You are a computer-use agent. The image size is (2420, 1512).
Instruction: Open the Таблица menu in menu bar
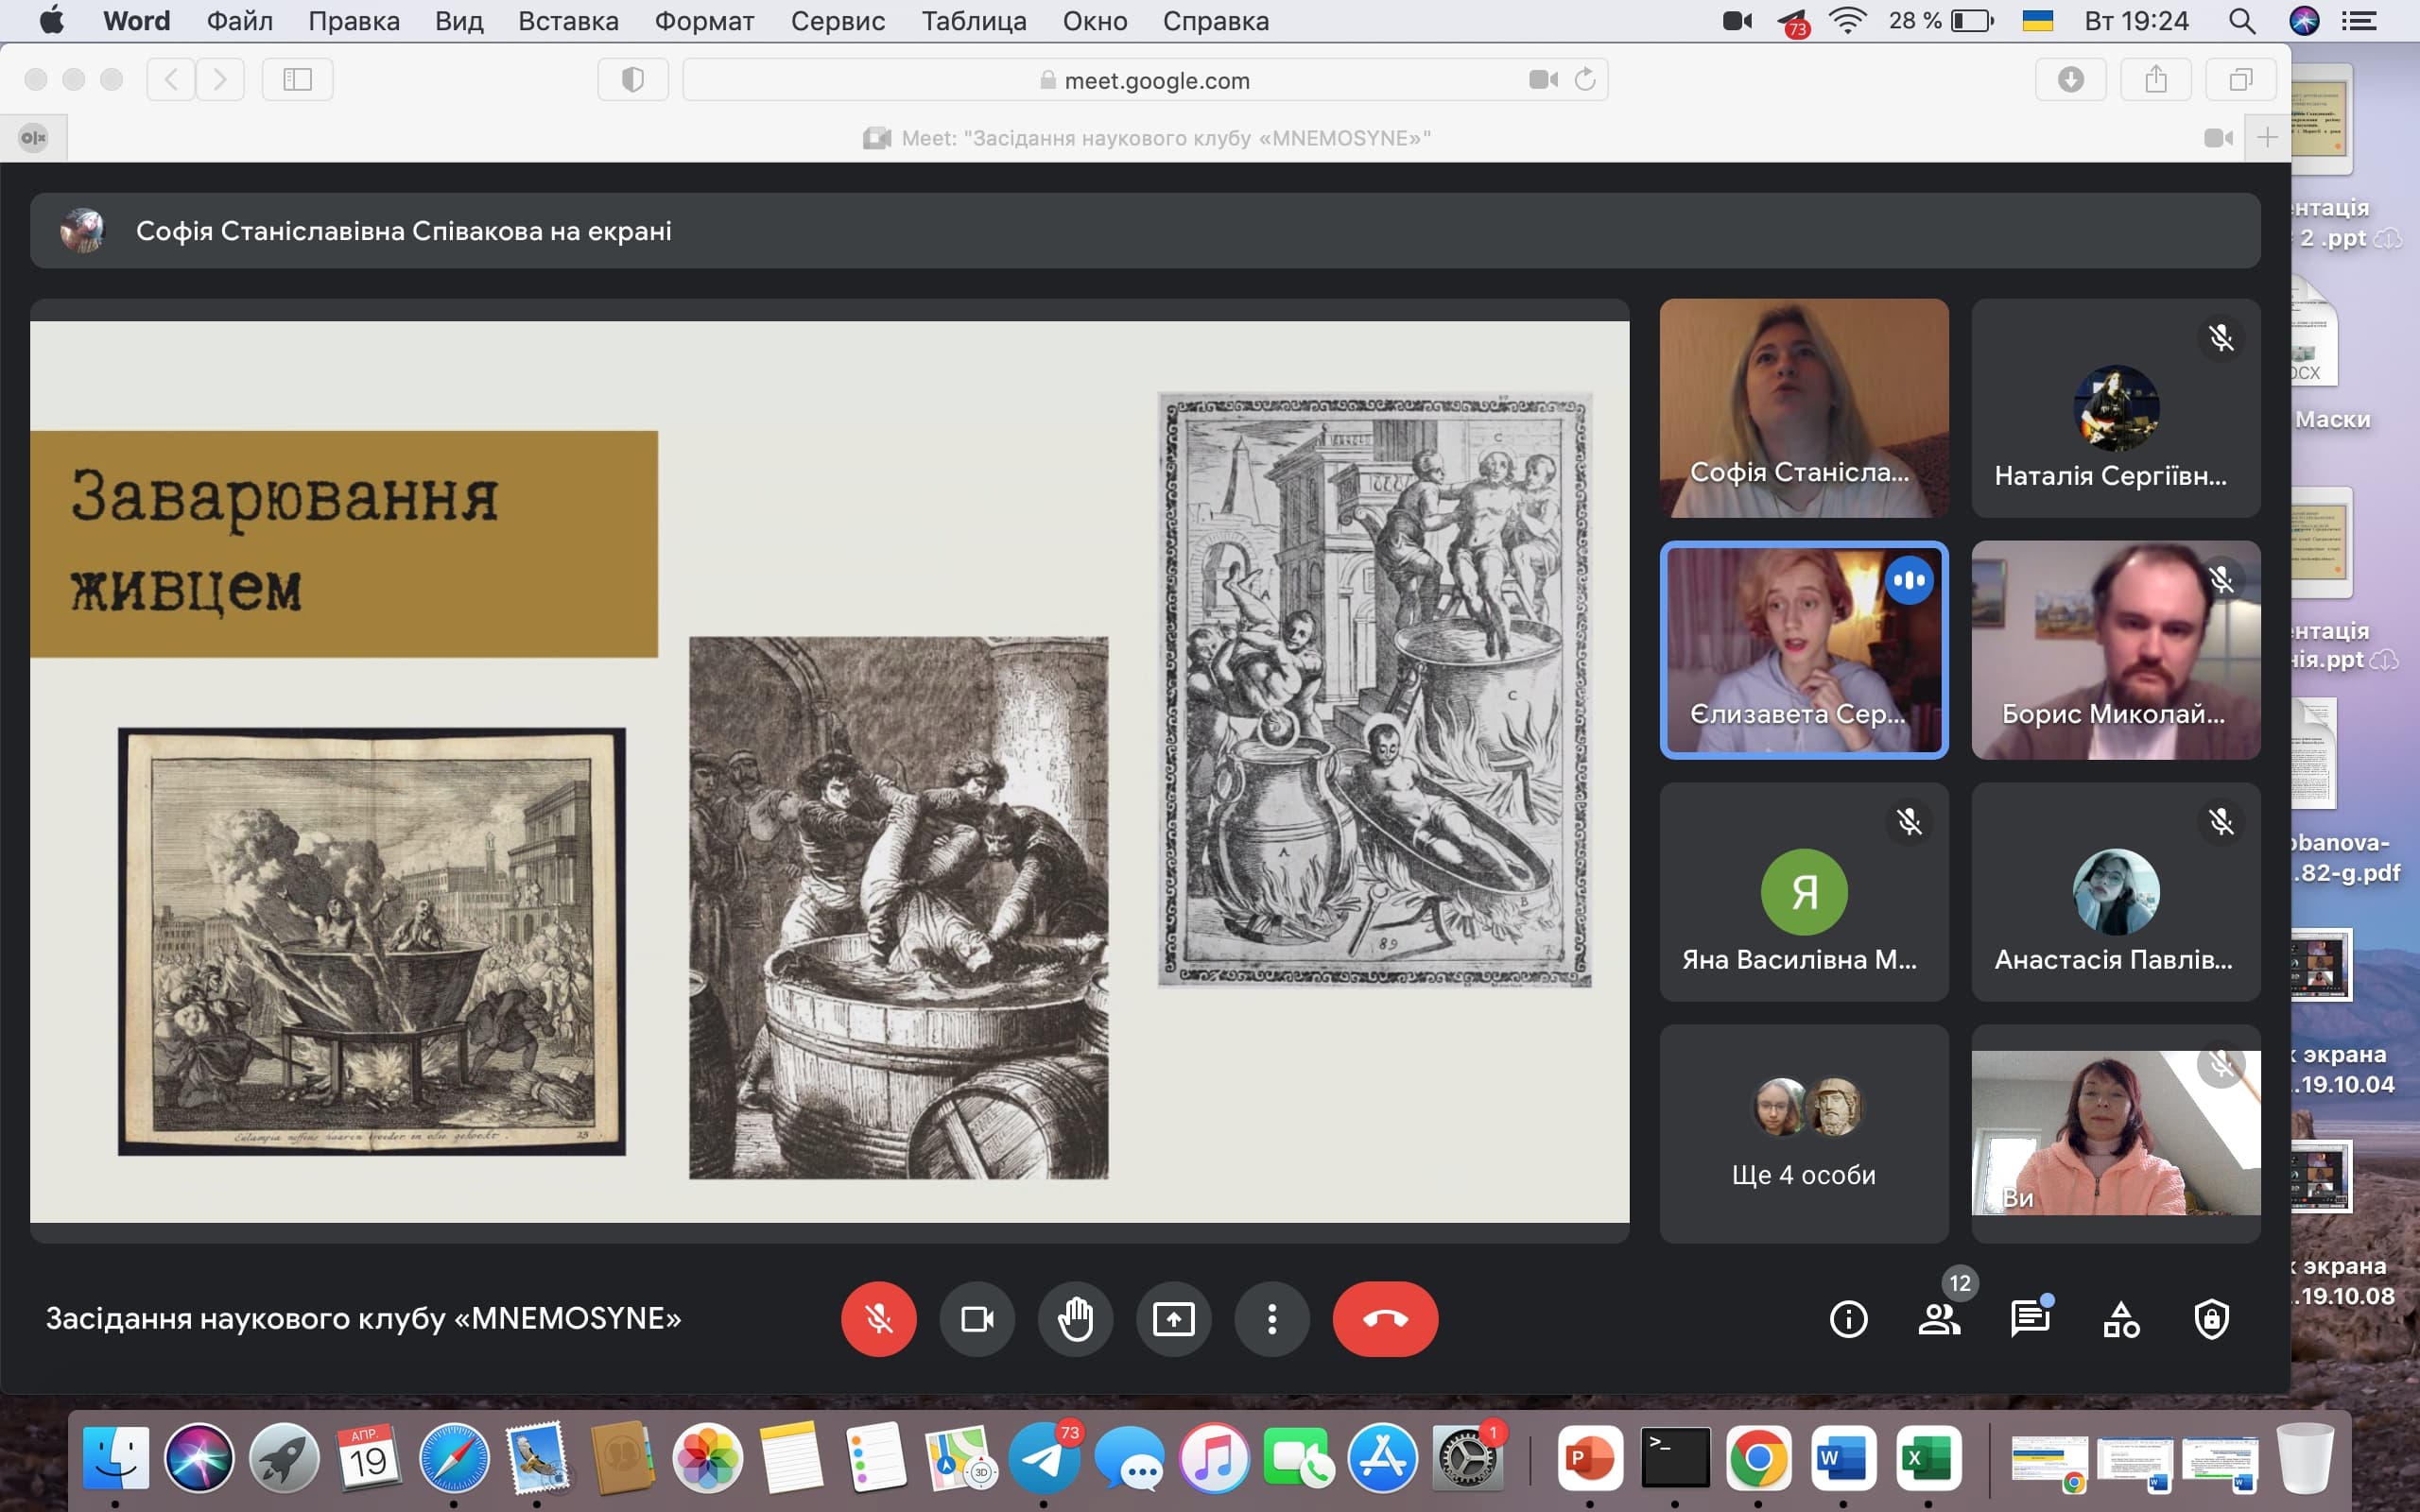pyautogui.click(x=973, y=21)
